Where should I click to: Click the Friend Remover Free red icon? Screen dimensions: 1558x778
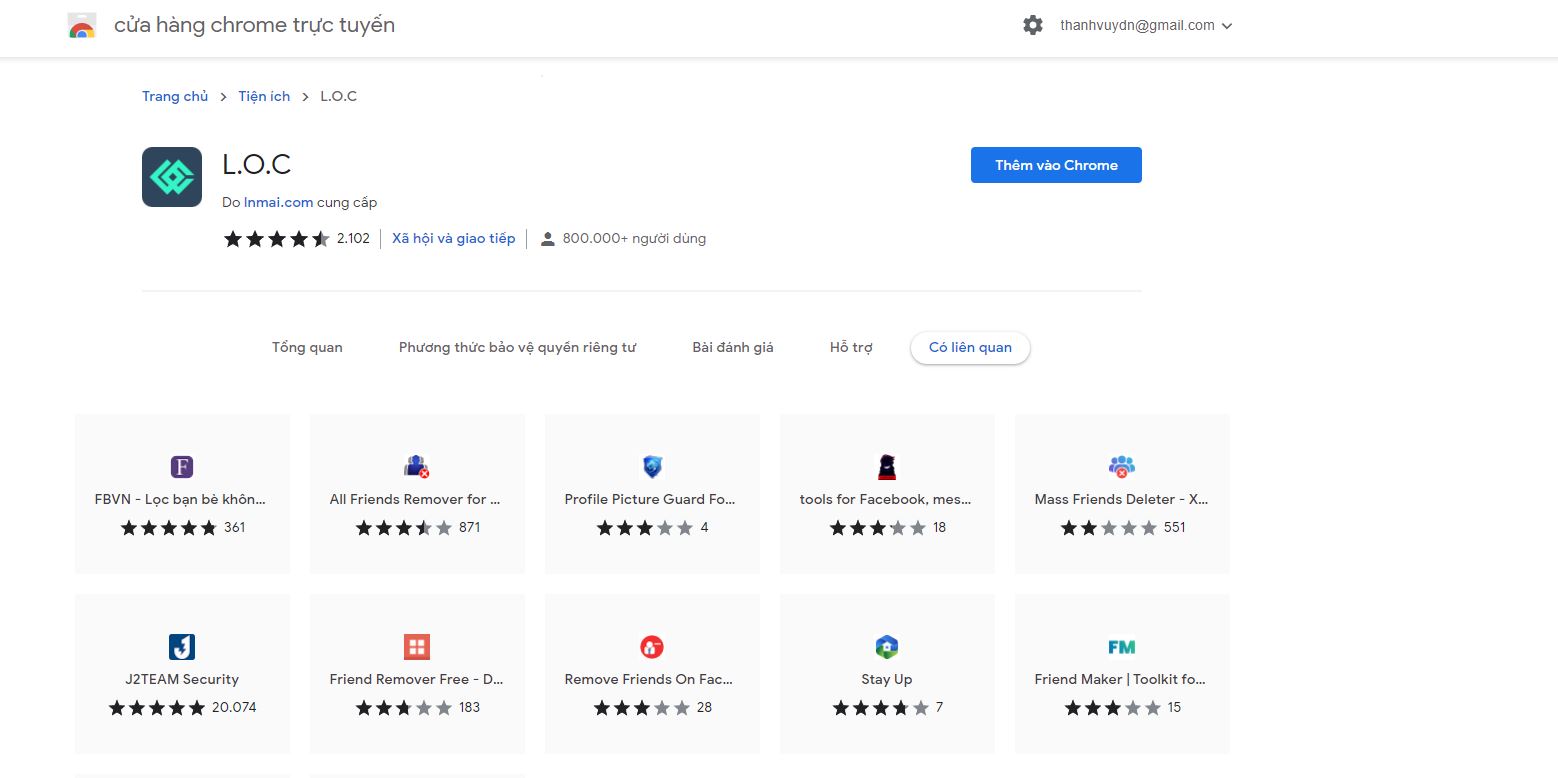417,646
